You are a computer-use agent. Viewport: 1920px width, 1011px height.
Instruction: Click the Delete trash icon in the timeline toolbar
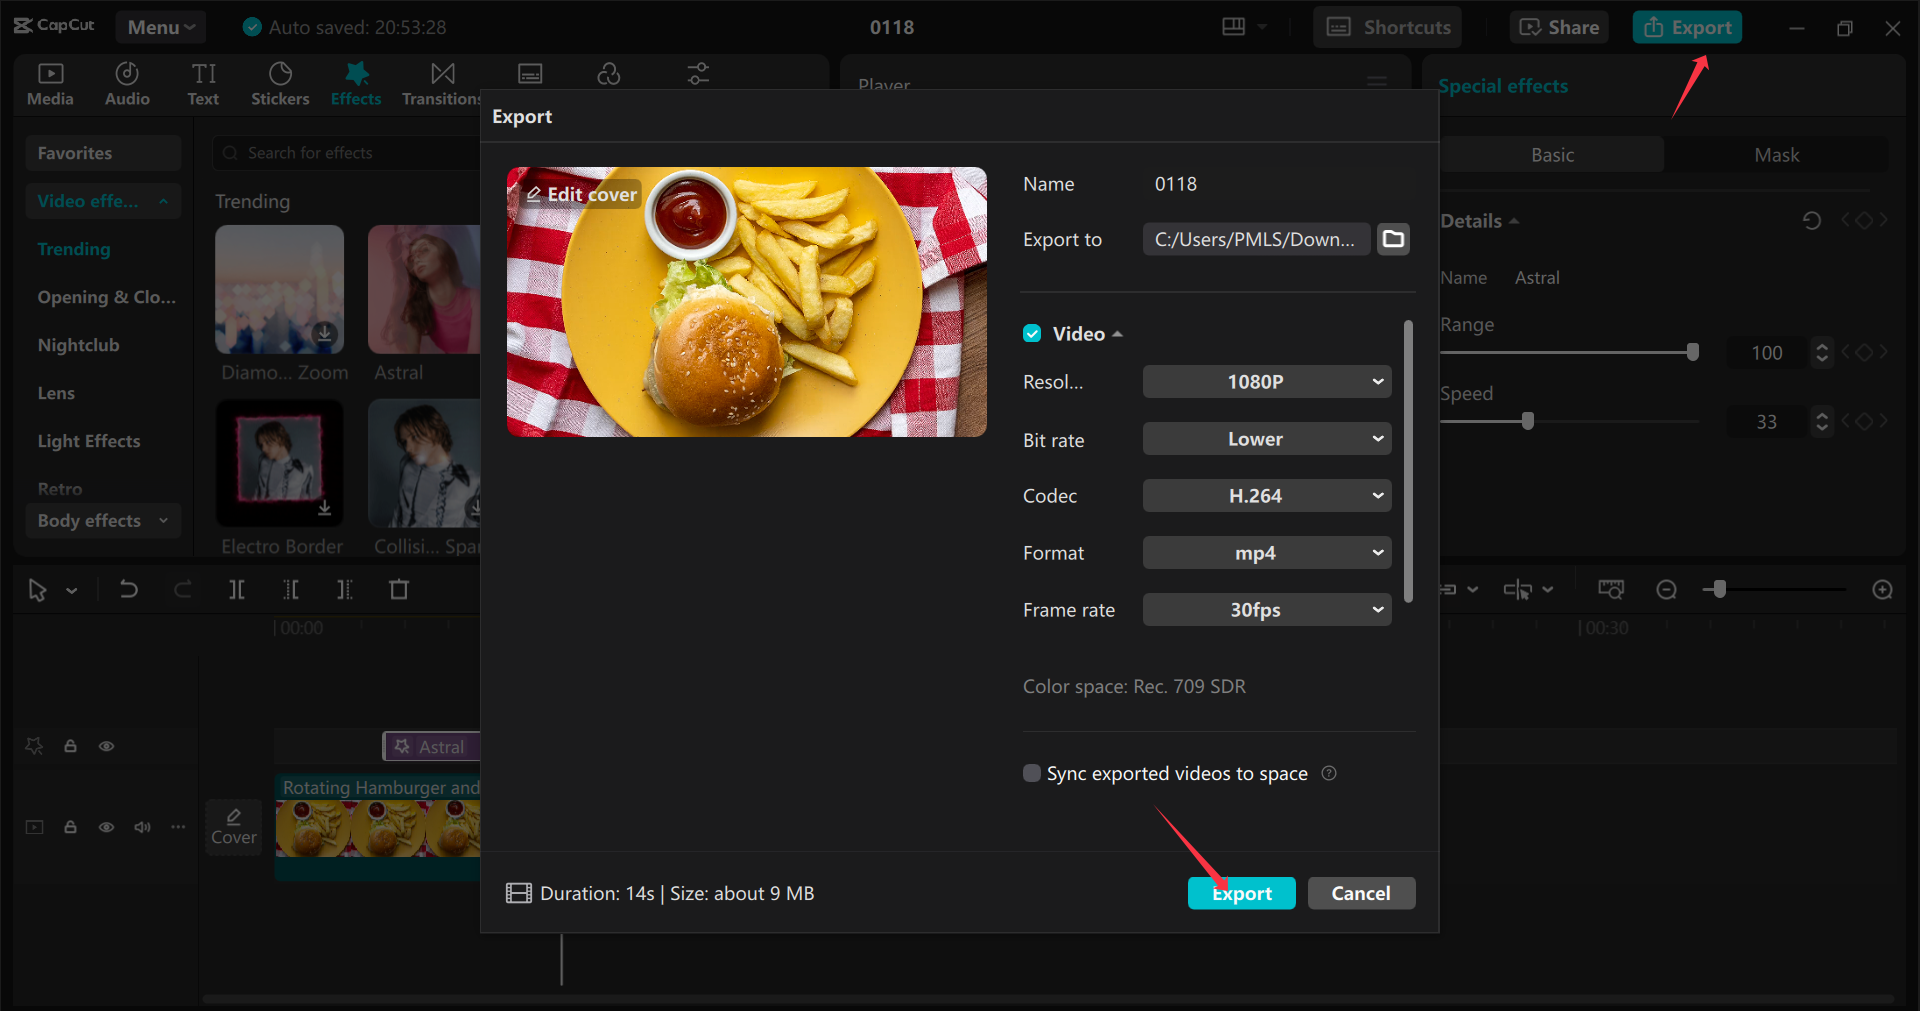pos(399,589)
